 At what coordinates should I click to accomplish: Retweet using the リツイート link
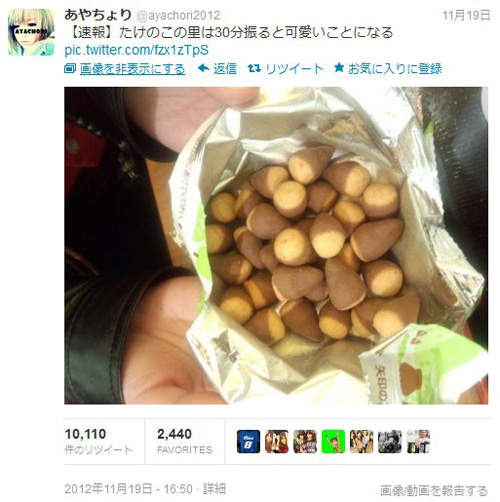point(295,69)
